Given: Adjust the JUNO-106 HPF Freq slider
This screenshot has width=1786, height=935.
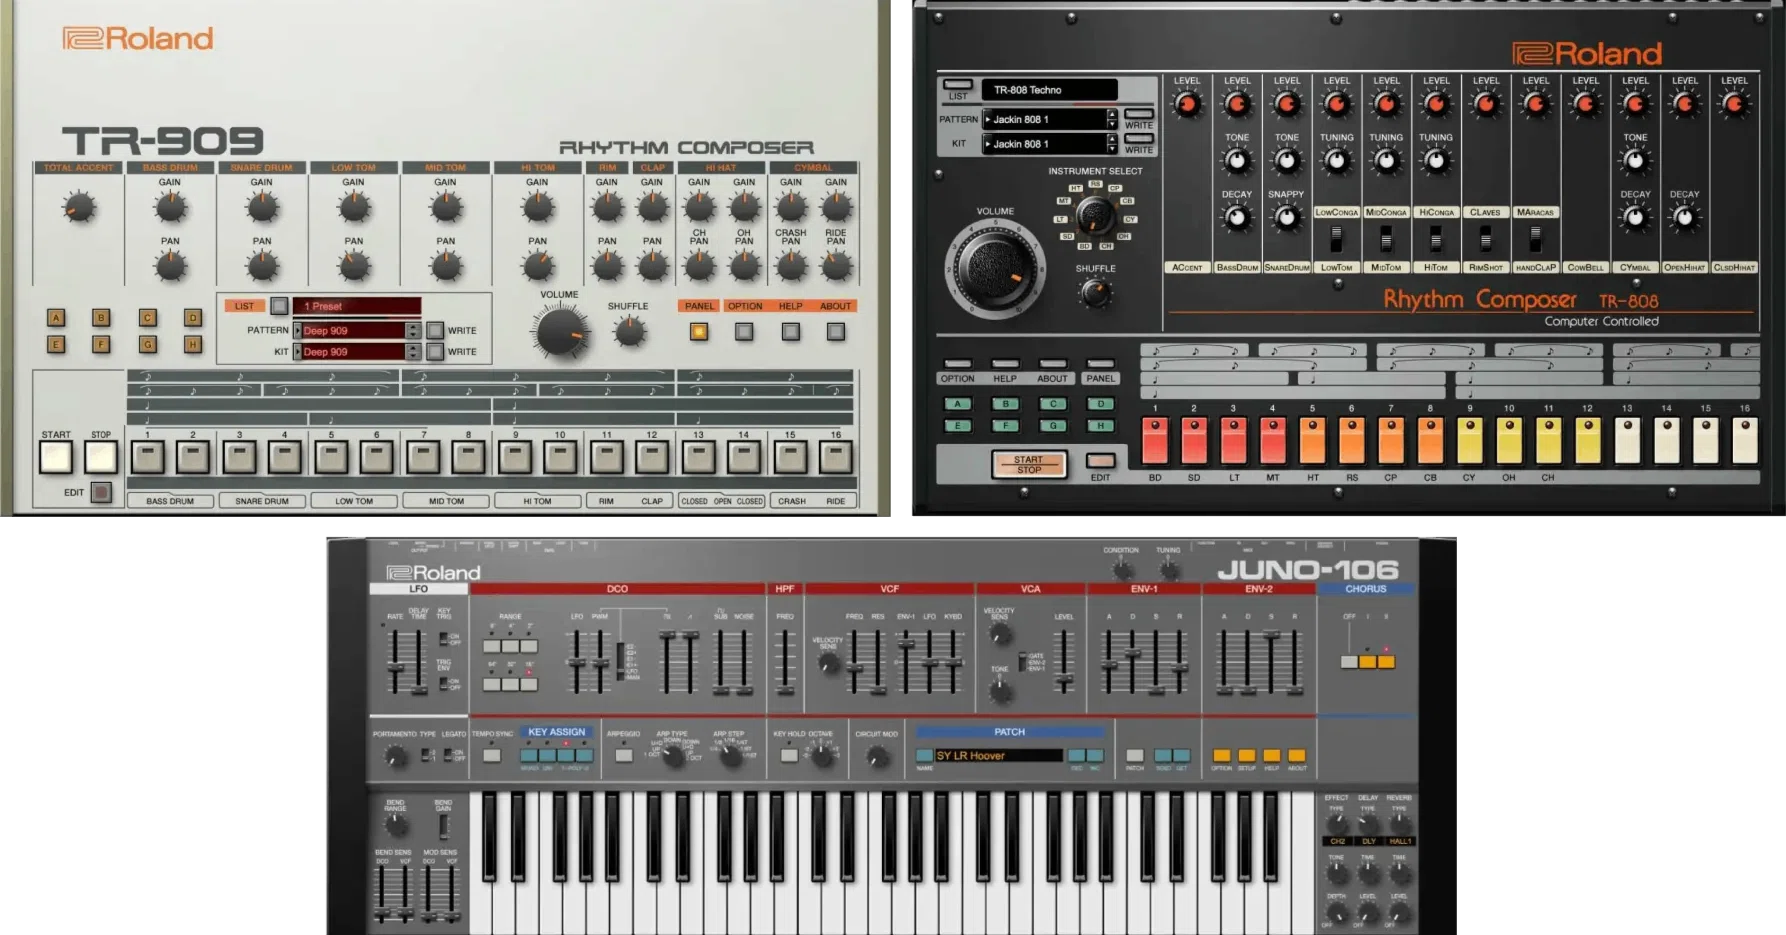Looking at the screenshot, I should coord(786,662).
